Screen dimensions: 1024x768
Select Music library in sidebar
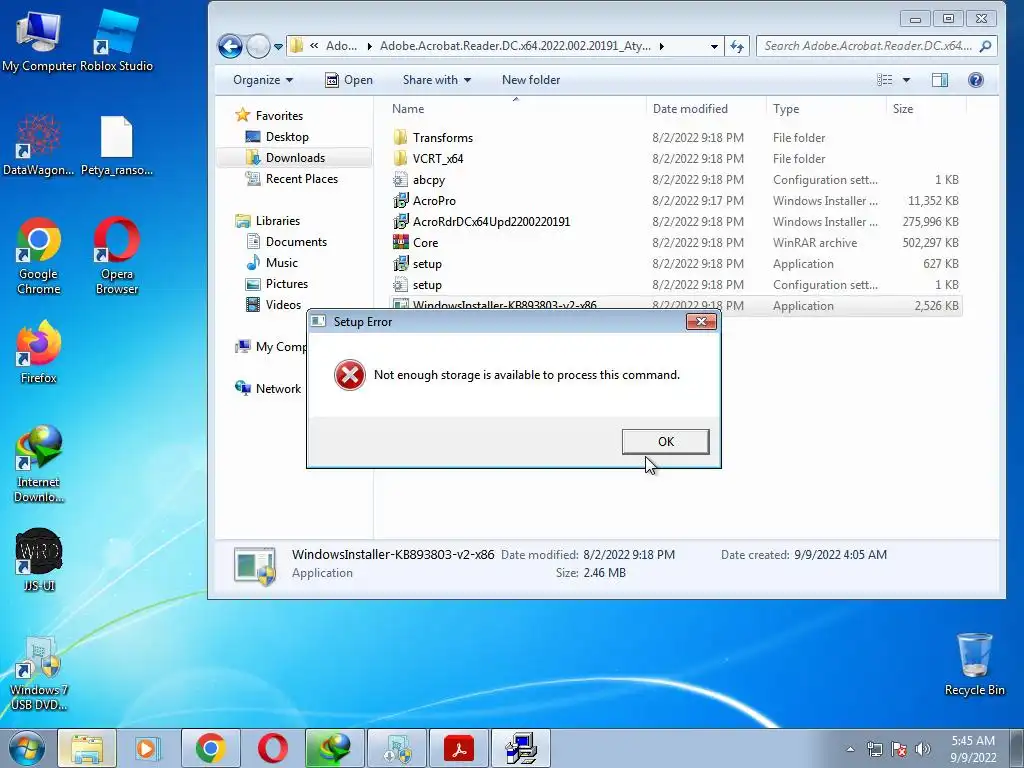[272, 263]
